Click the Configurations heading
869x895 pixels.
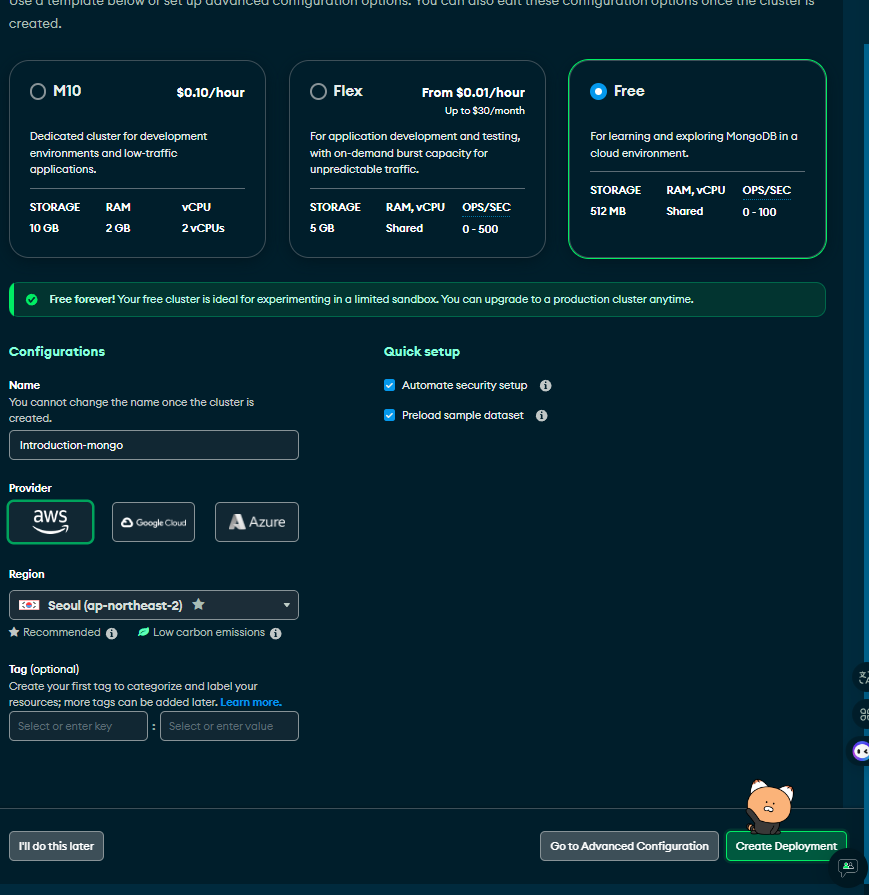(x=57, y=352)
